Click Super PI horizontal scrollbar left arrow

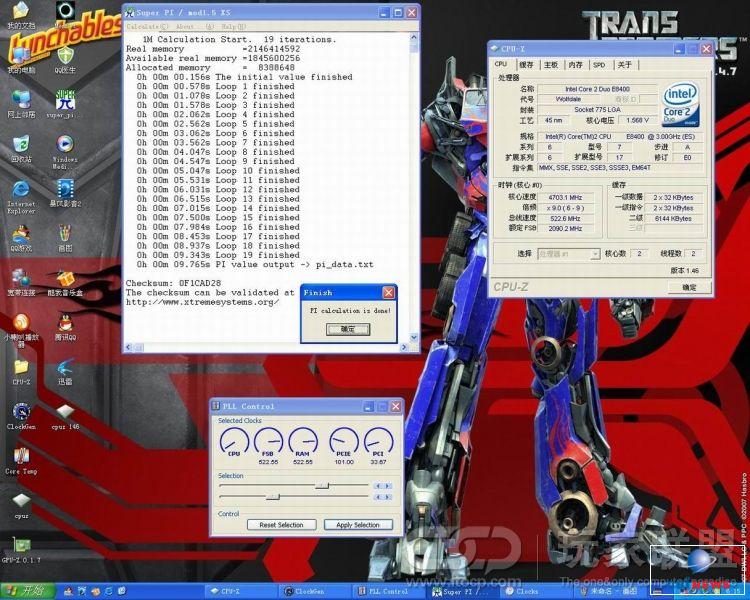pos(129,347)
